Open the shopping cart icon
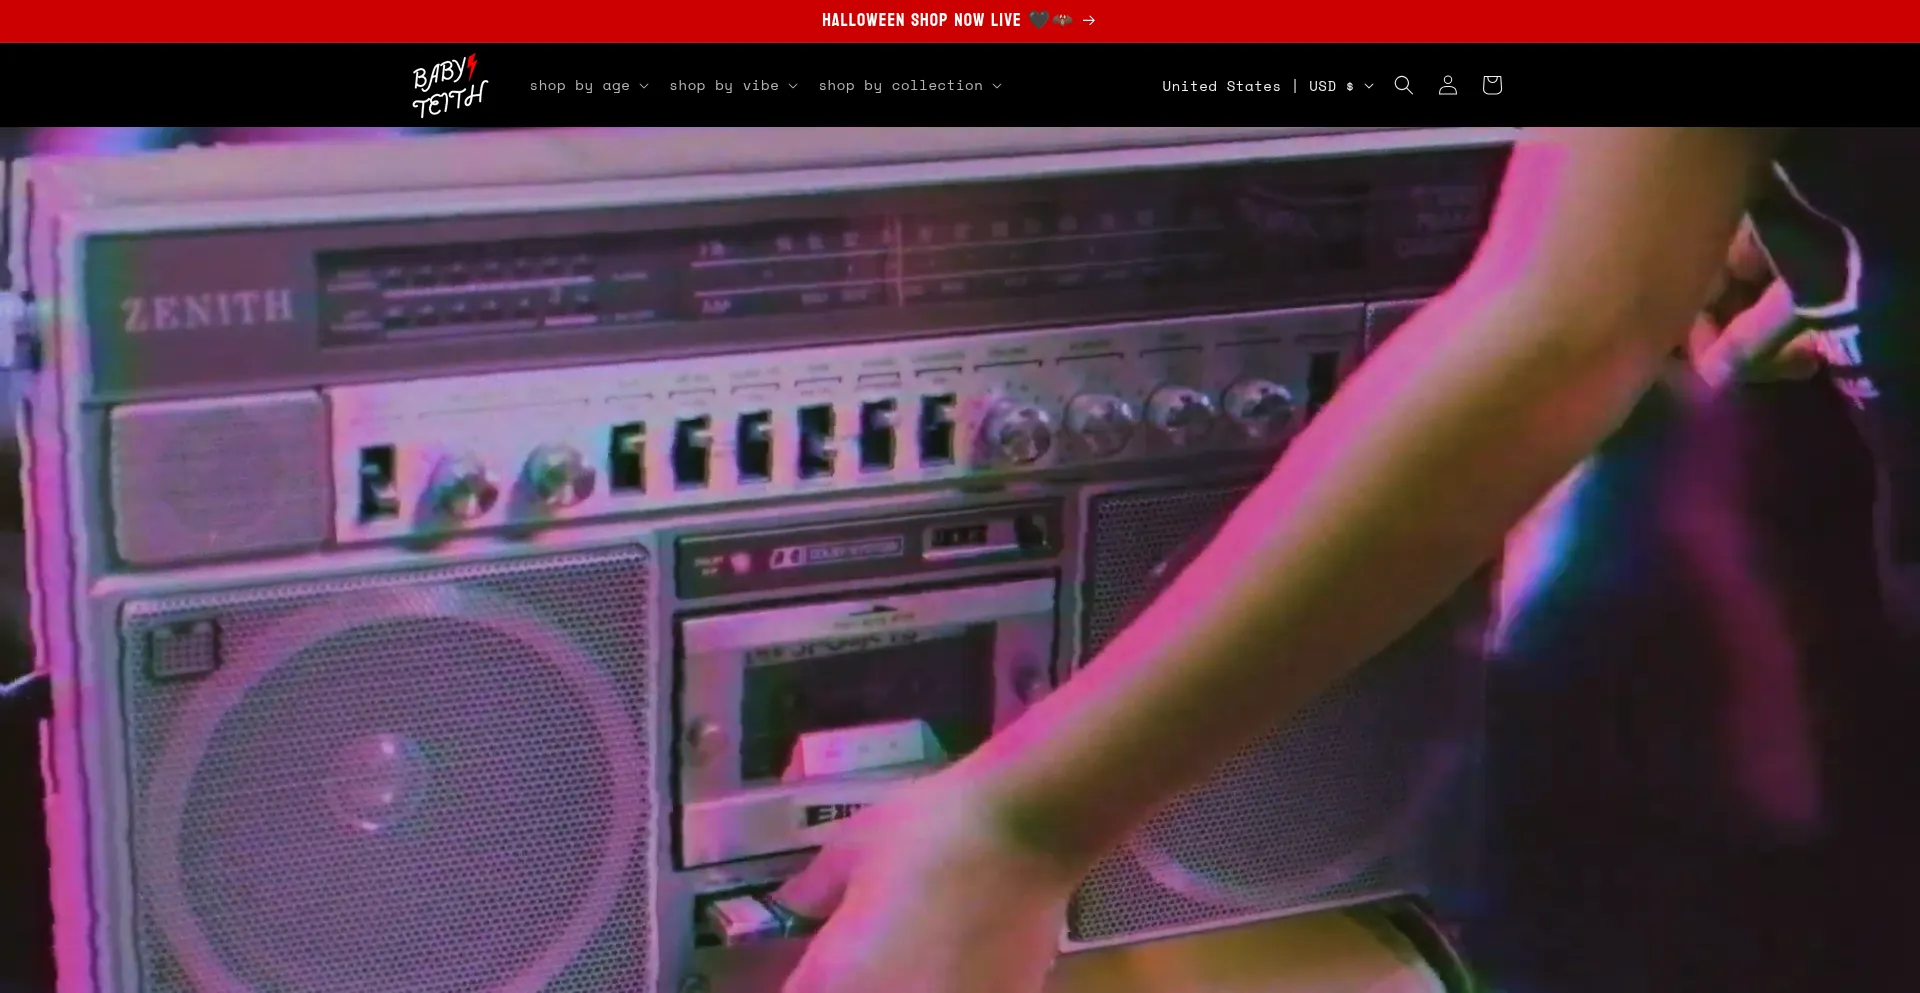 1492,85
